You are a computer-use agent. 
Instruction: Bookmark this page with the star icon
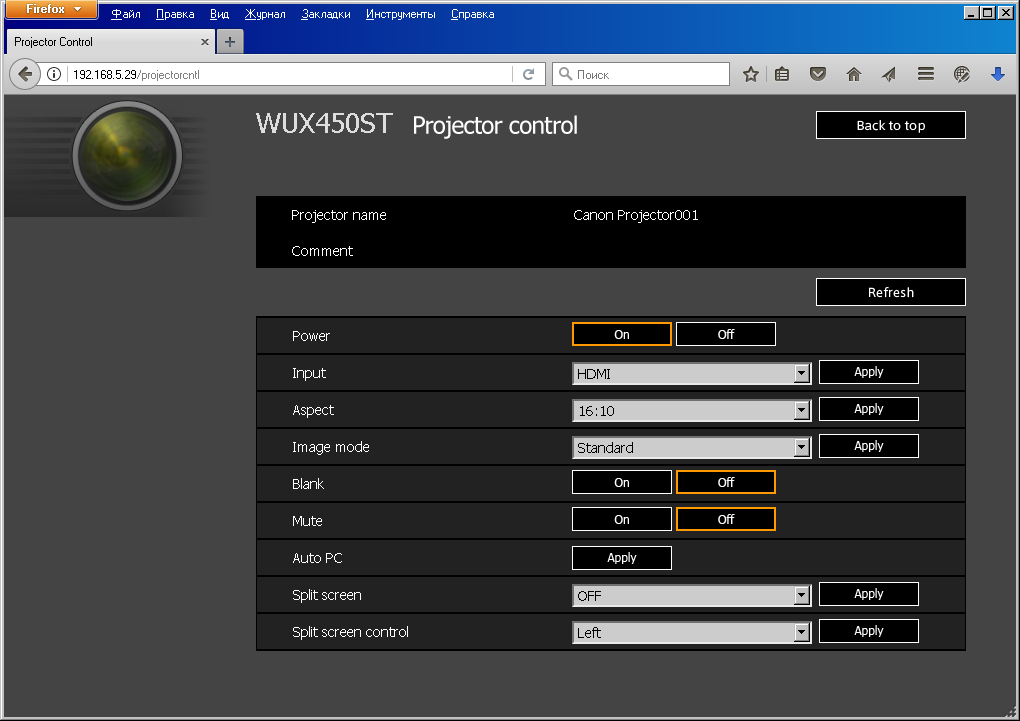click(751, 74)
